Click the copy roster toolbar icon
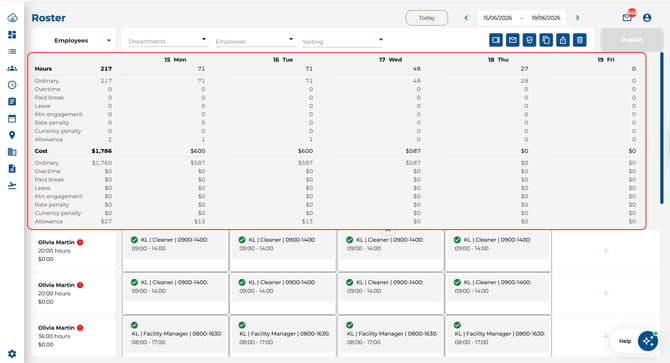The image size is (670, 363). pos(546,40)
